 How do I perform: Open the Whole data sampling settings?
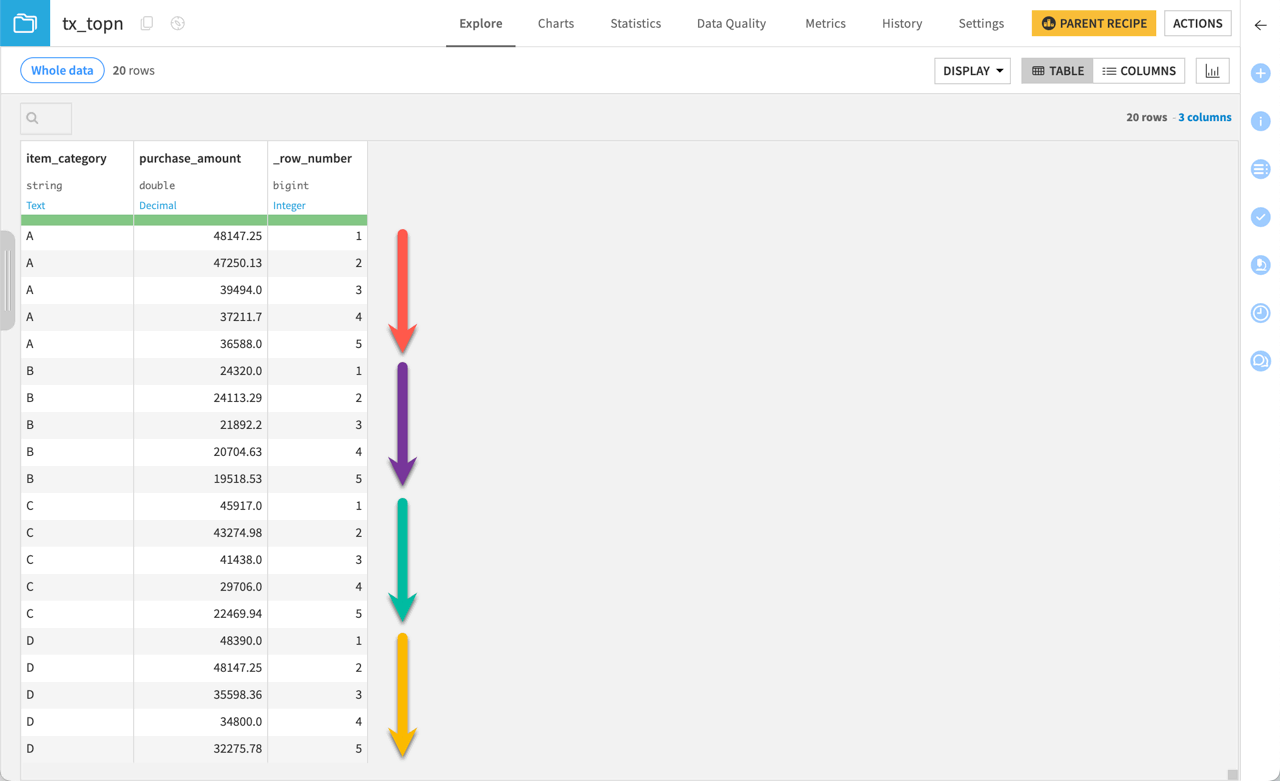coord(60,70)
